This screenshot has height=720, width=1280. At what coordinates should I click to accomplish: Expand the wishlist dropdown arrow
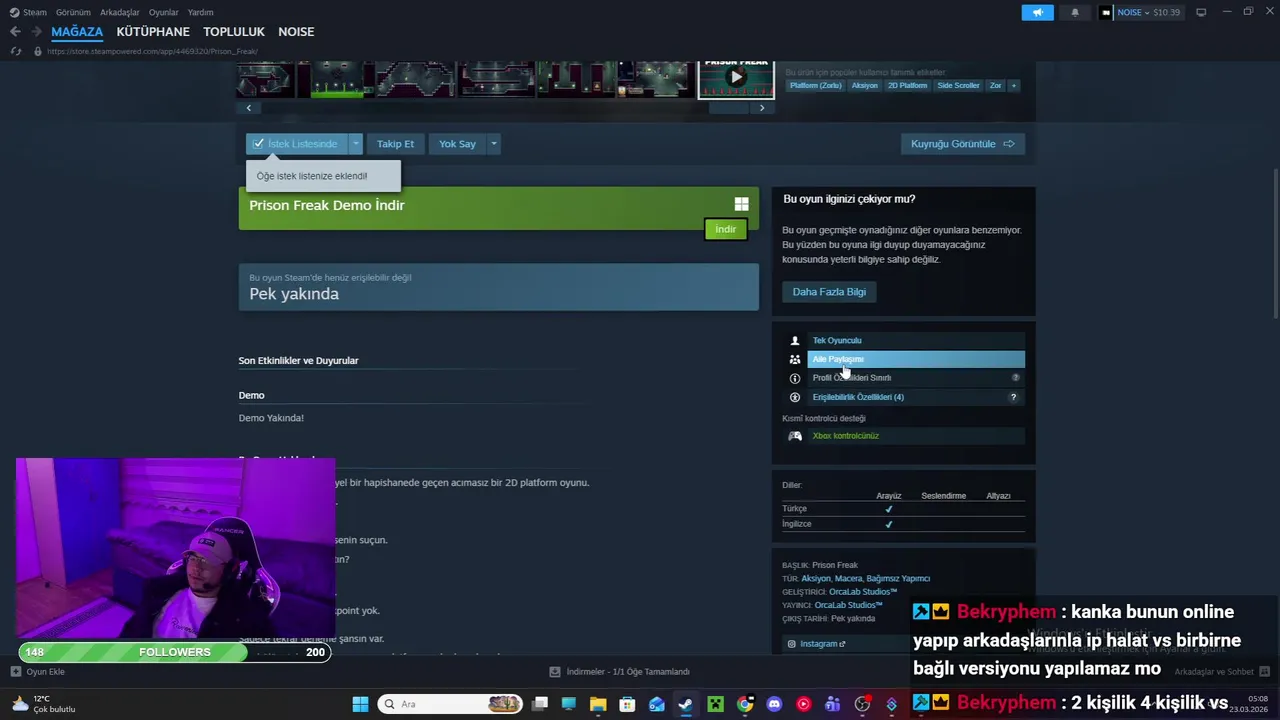tap(355, 144)
